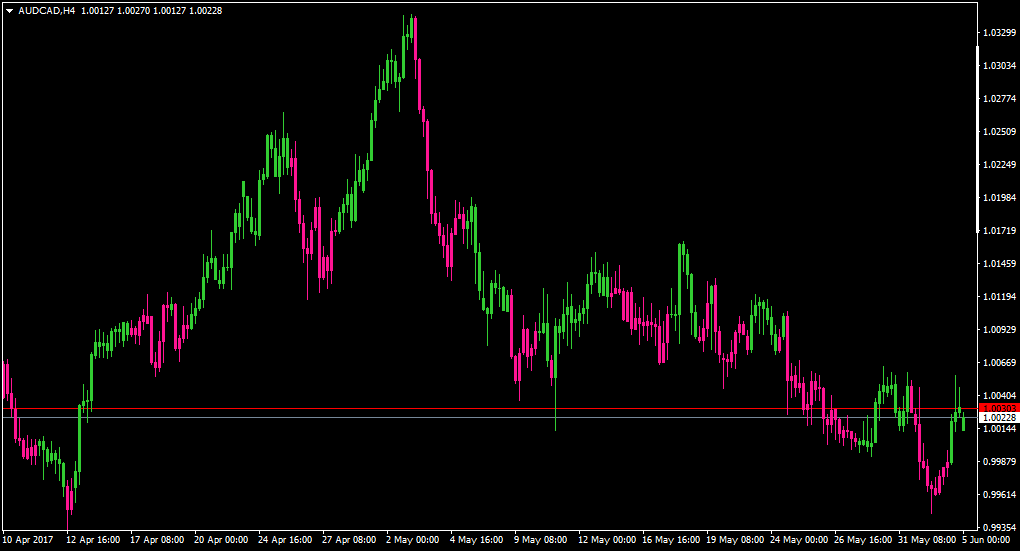Click the 24 Apr 16:00 time label
Viewport: 1020px width, 551px height.
[285, 540]
